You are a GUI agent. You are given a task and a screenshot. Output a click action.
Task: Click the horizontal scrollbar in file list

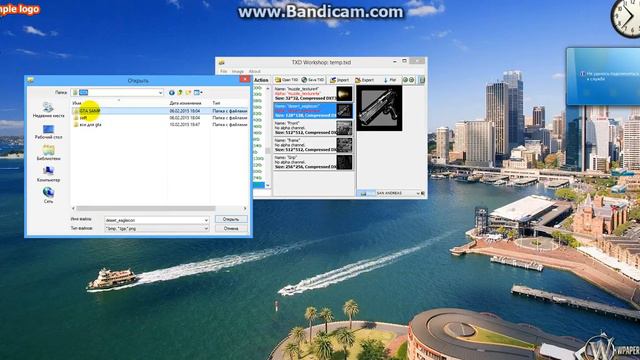click(145, 208)
